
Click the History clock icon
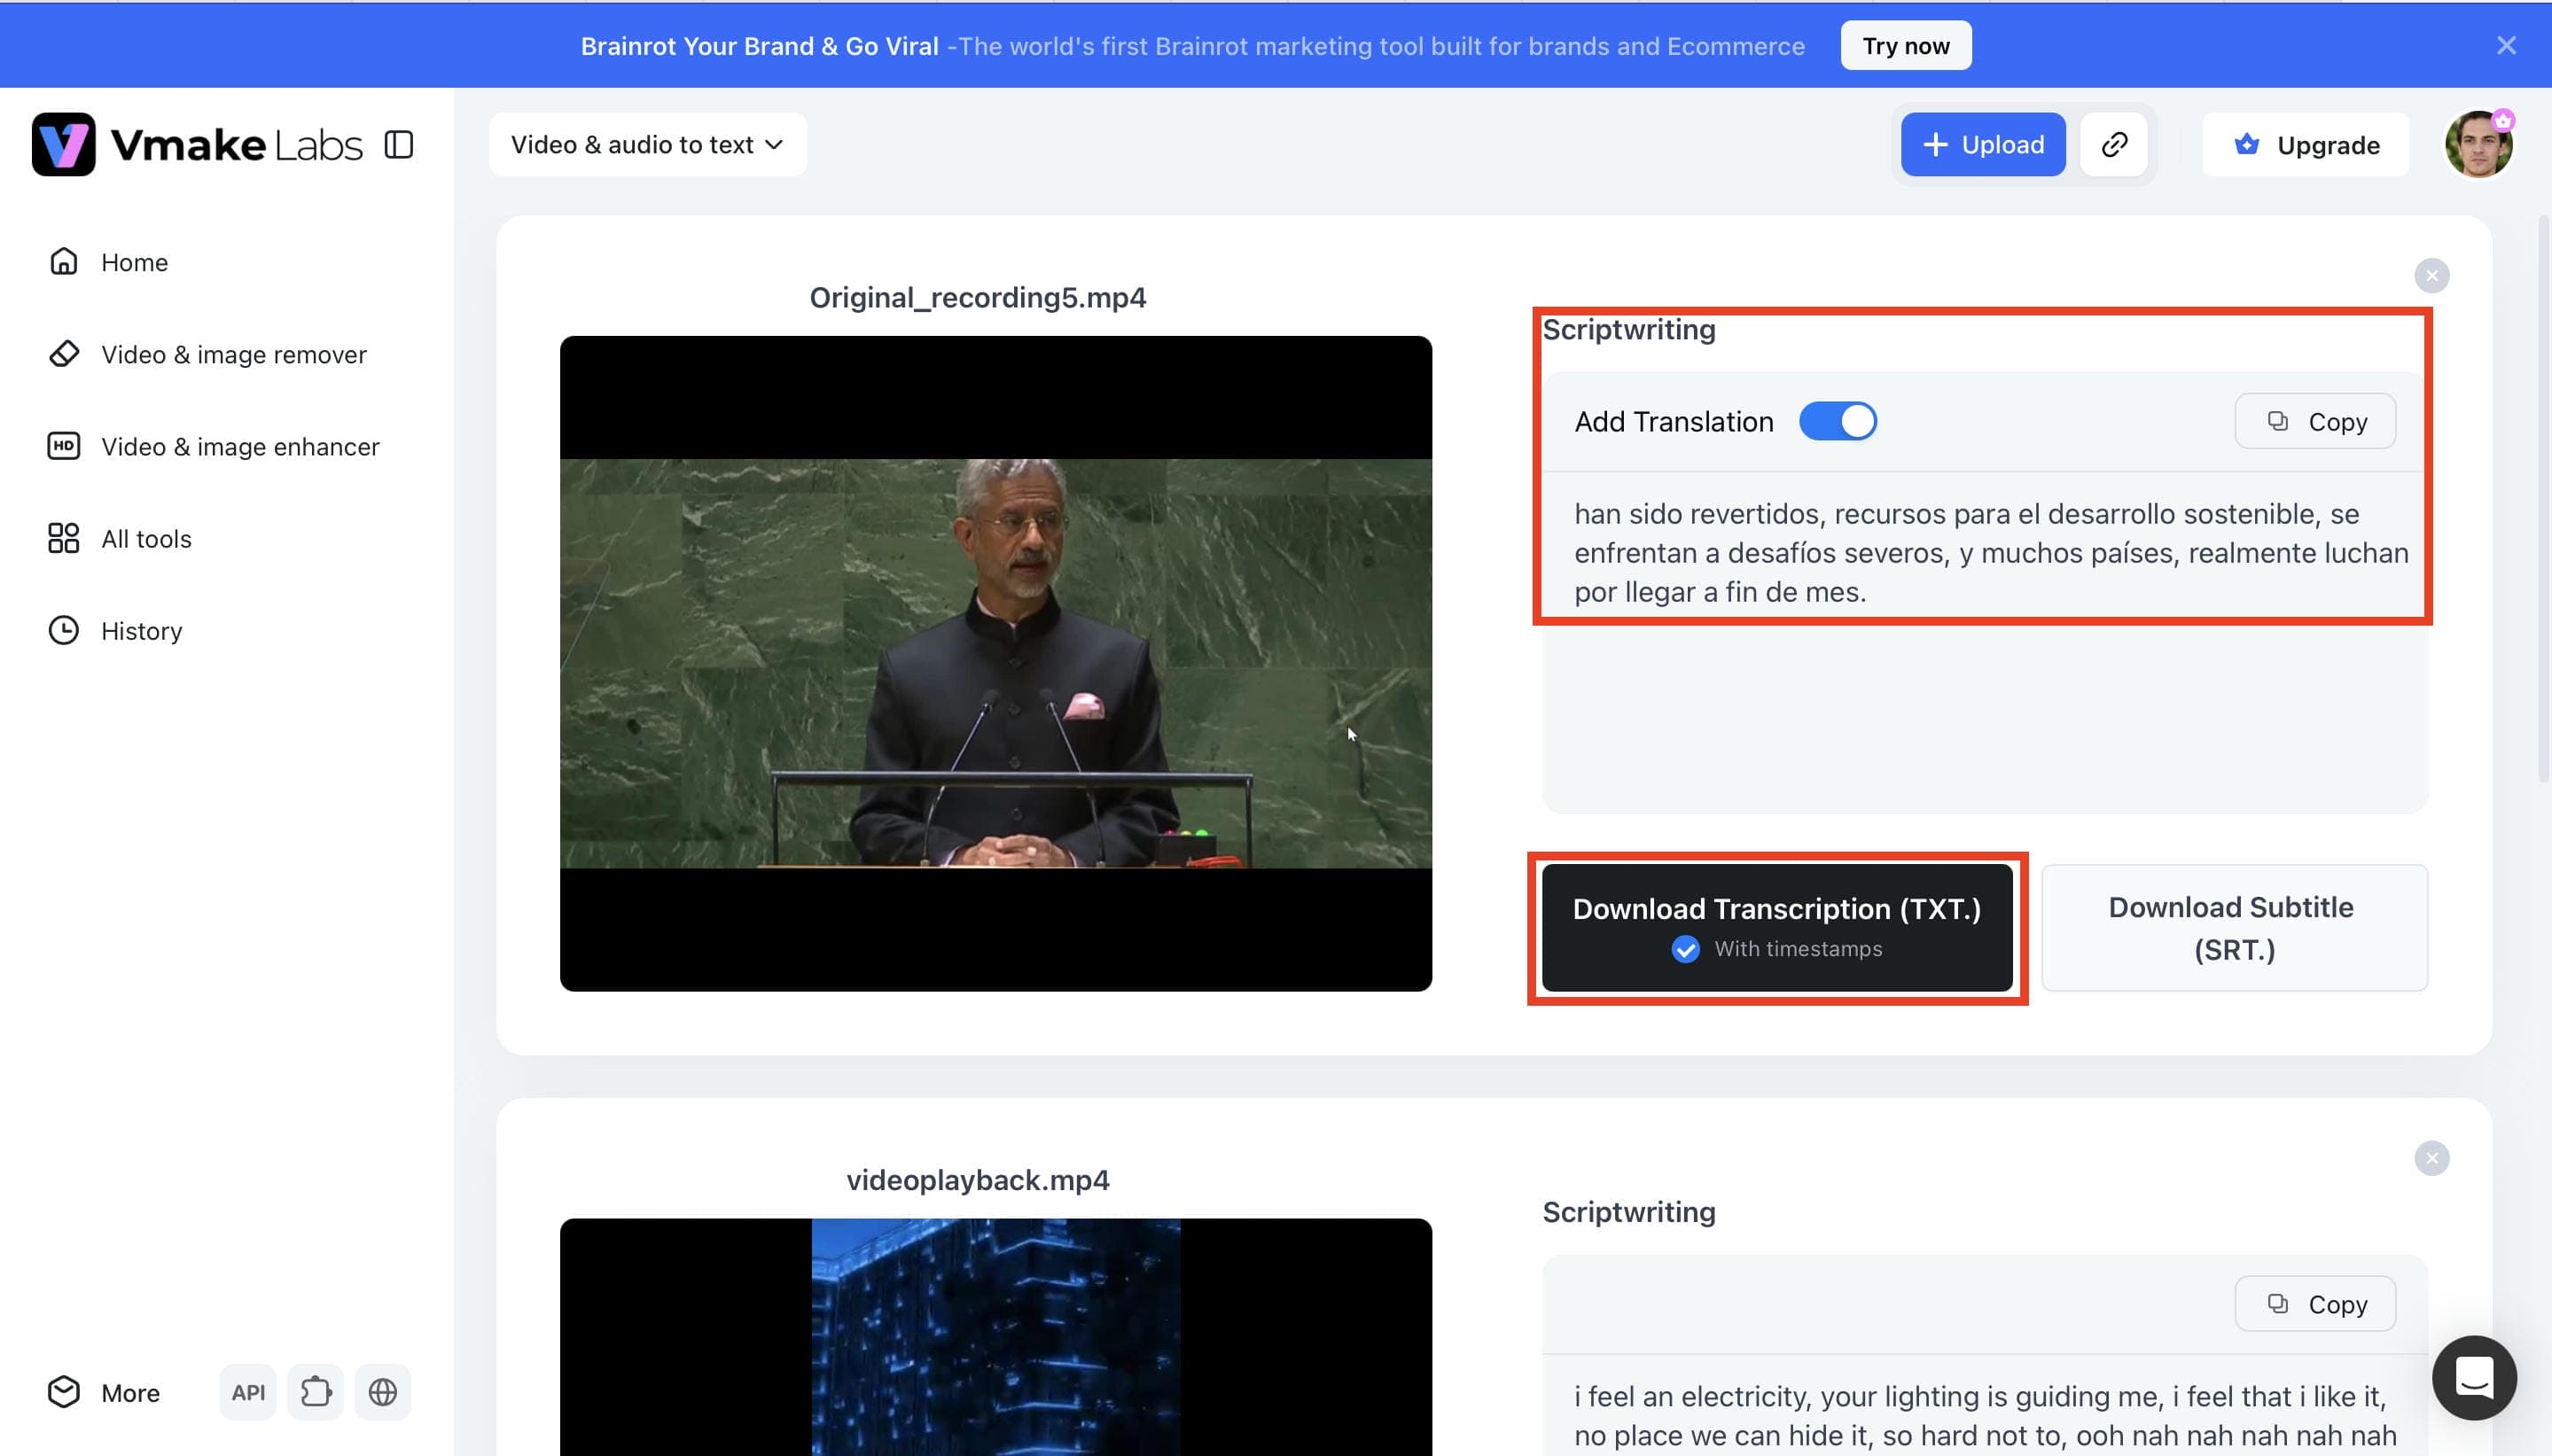[64, 630]
